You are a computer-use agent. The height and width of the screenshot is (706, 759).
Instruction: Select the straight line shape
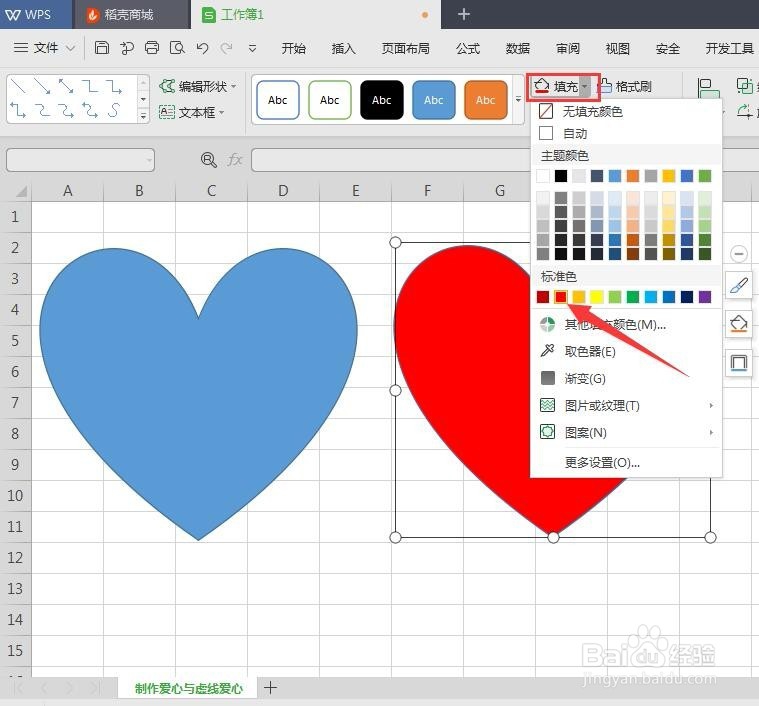[18, 86]
